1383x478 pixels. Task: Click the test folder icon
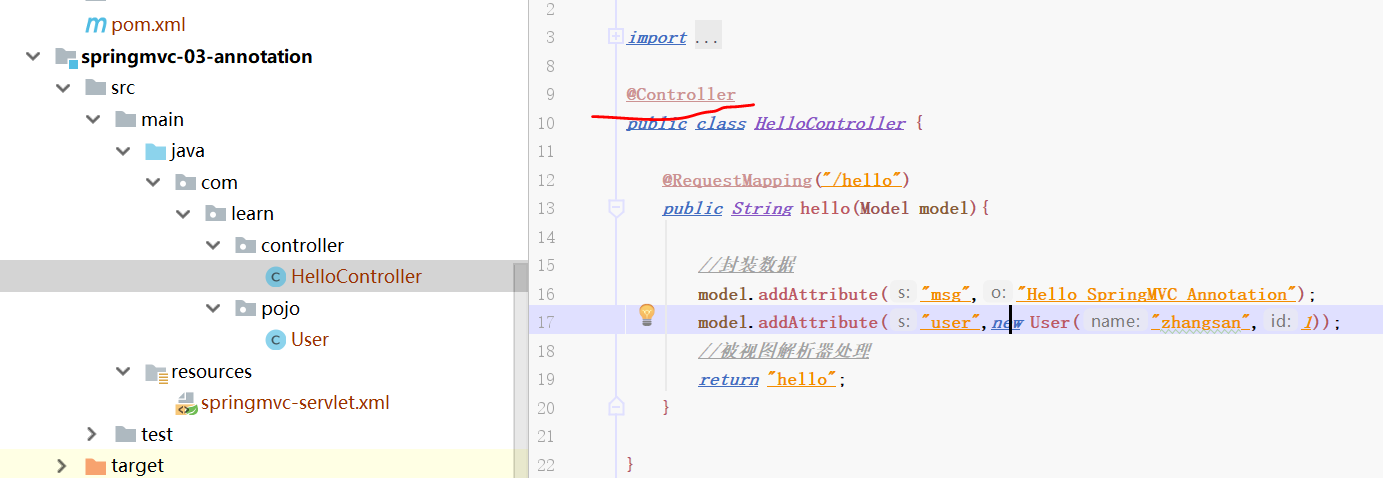(125, 435)
